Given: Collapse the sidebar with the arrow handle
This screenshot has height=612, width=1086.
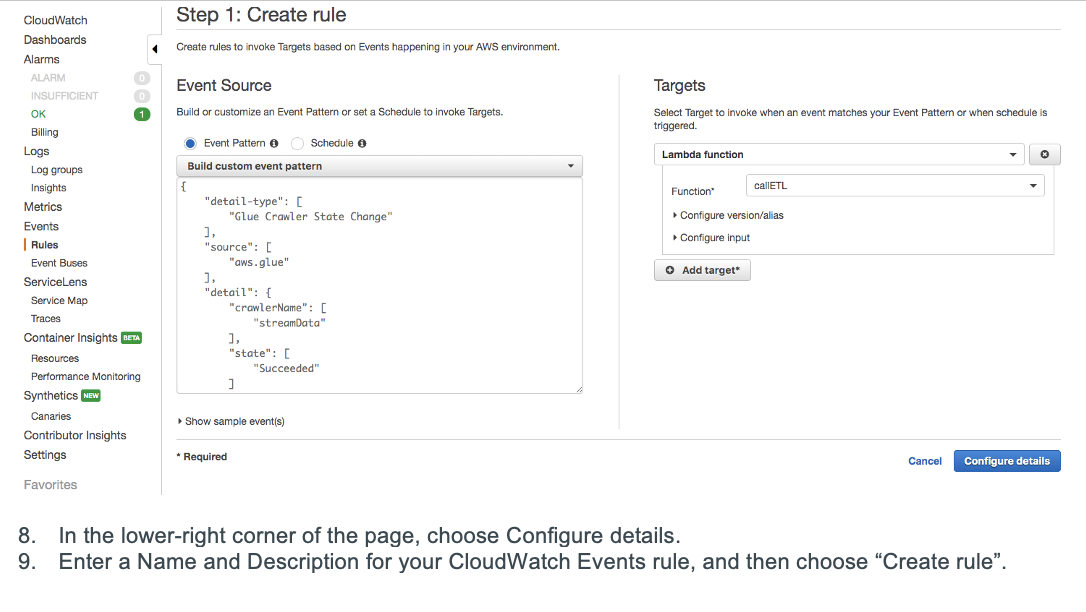Looking at the screenshot, I should tap(155, 49).
